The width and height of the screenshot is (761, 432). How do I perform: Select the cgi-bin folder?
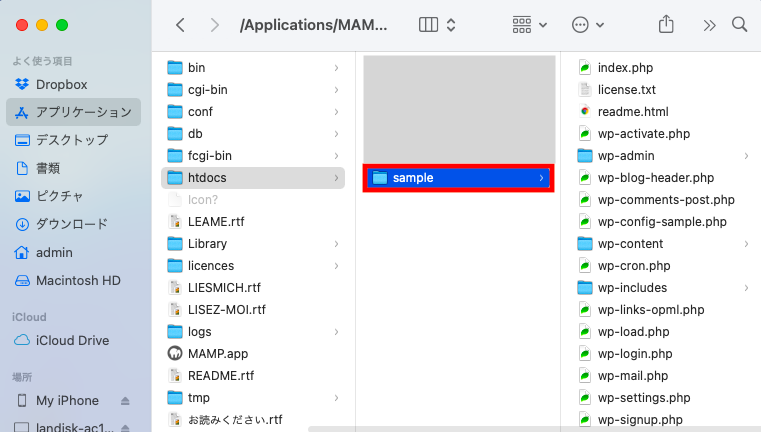point(253,90)
